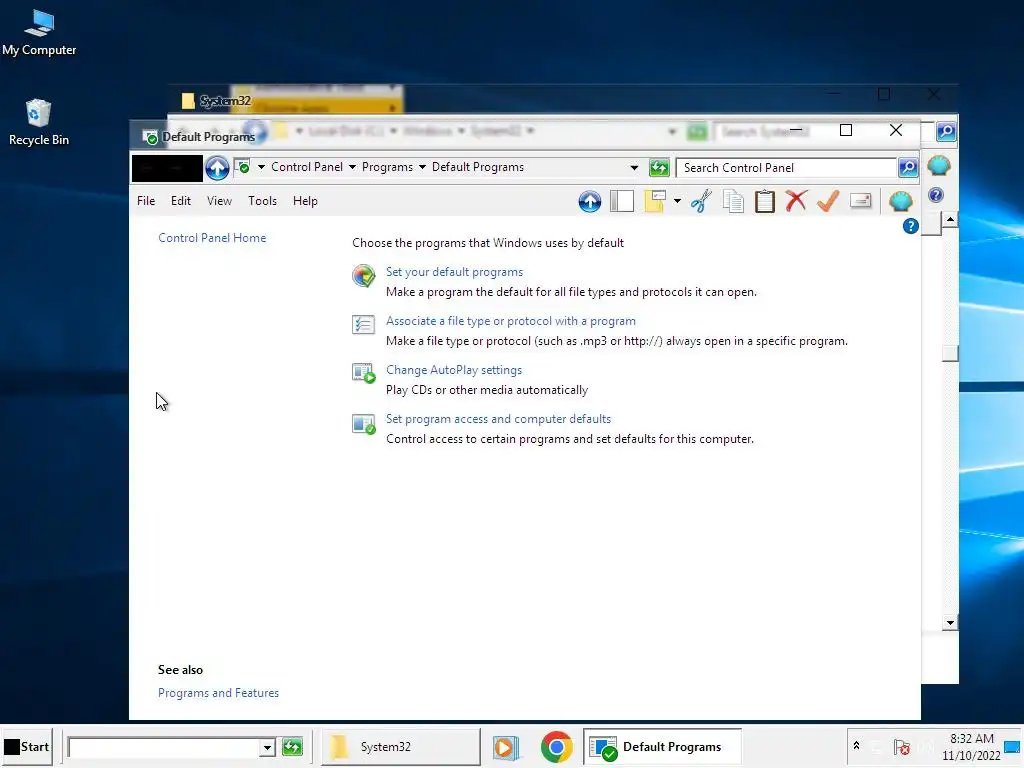Click scroll up arrow in System32 window
Screen dimensions: 1024x768
tap(950, 219)
